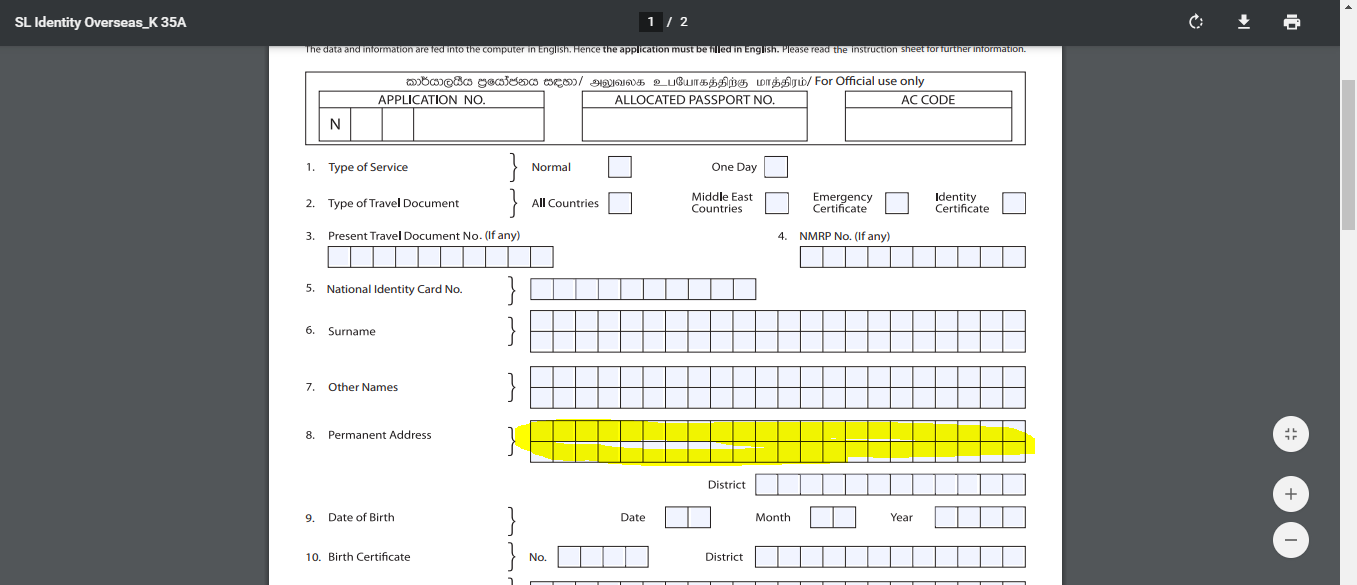Download the PDF file
The image size is (1357, 585).
(x=1244, y=22)
